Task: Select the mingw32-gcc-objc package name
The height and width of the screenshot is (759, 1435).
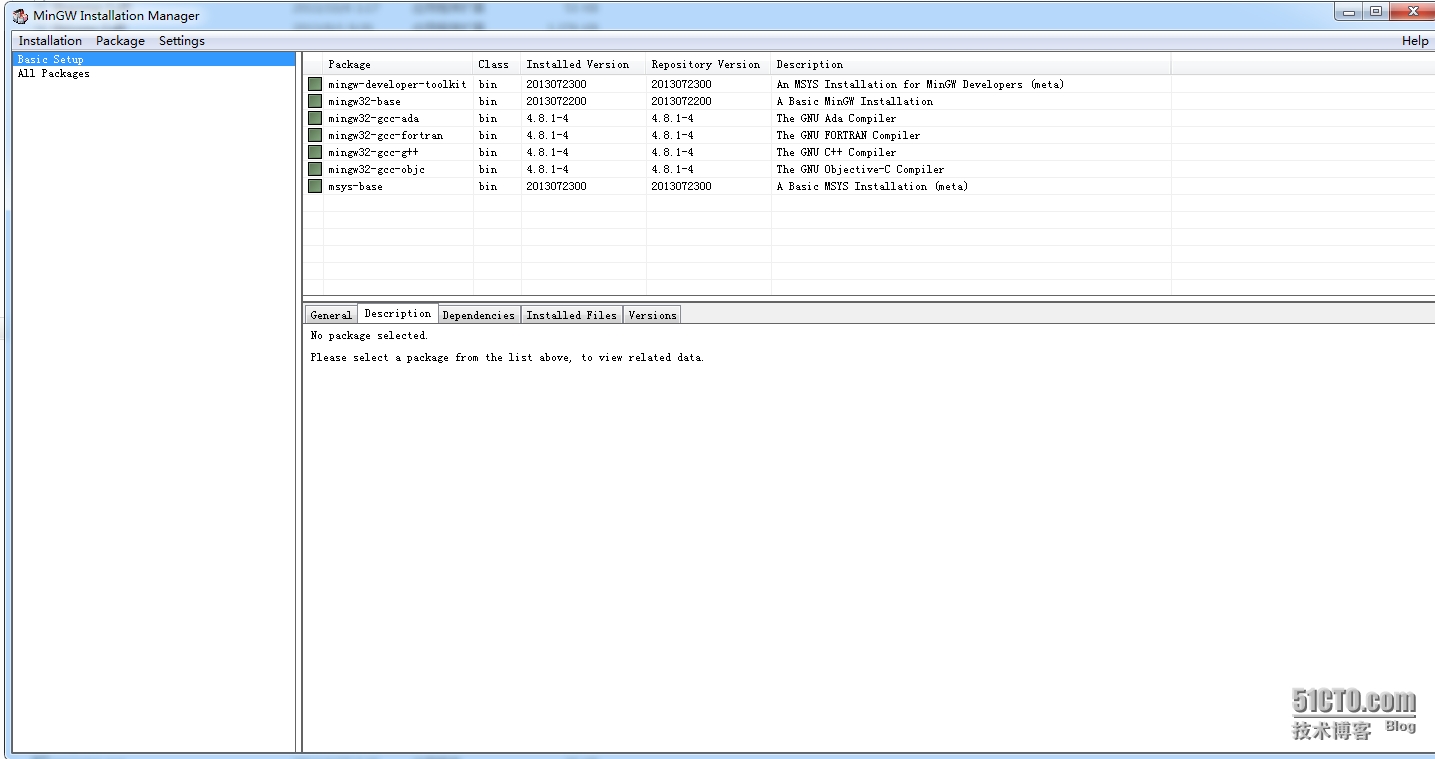Action: [x=376, y=170]
